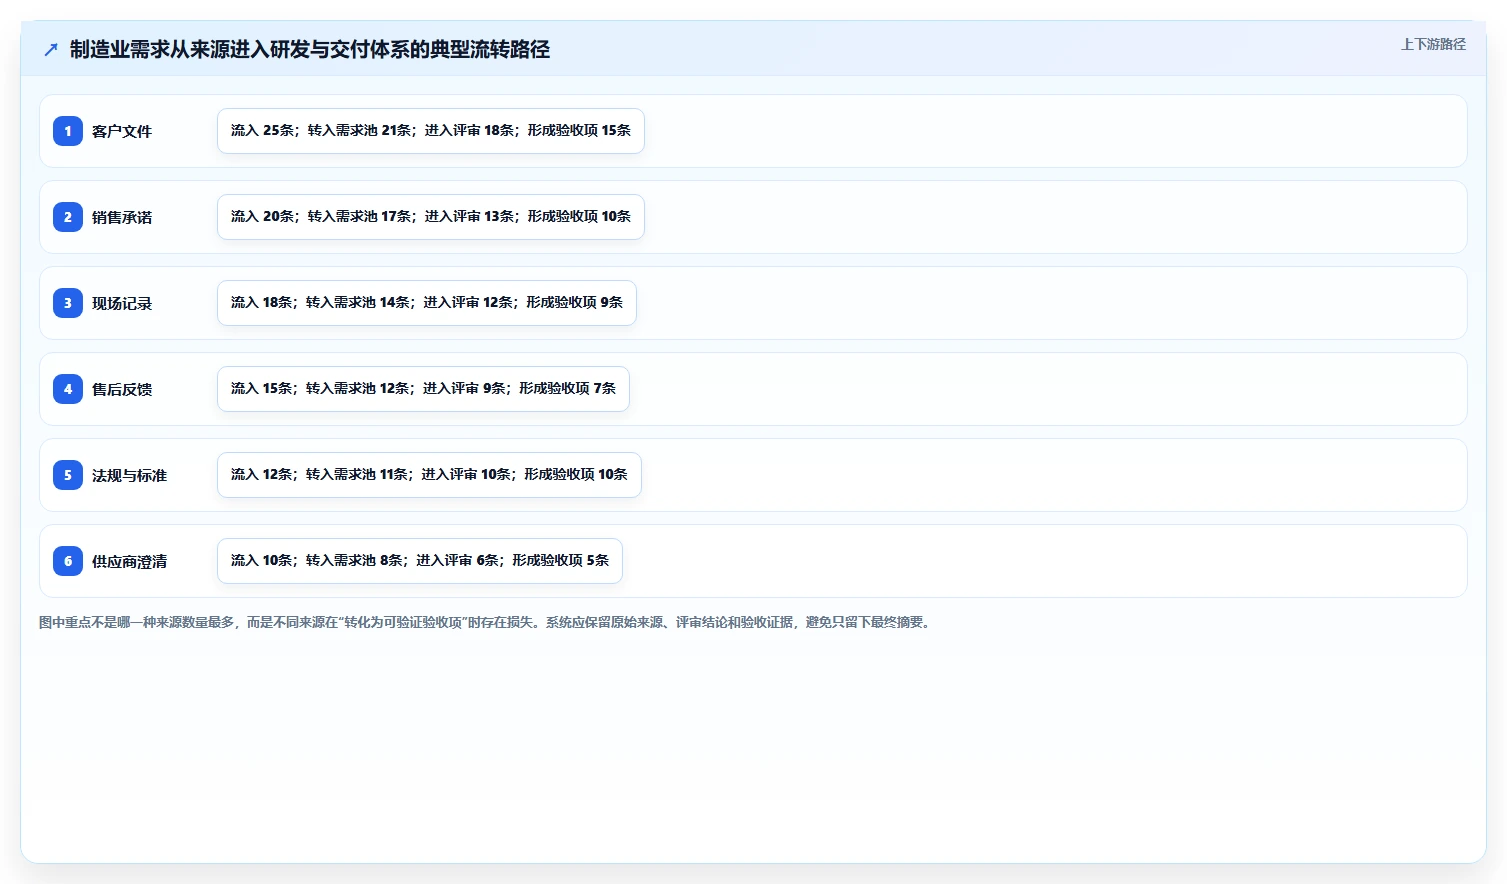Click the box starting 流入 10条
The height and width of the screenshot is (884, 1507).
[x=420, y=561]
